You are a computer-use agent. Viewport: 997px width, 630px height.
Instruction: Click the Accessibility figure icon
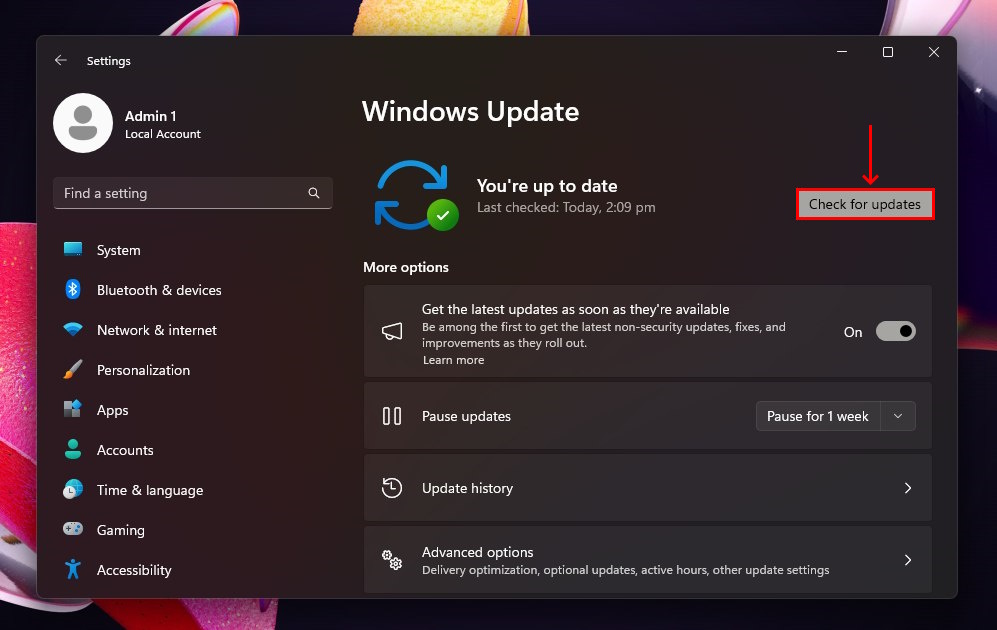point(73,569)
